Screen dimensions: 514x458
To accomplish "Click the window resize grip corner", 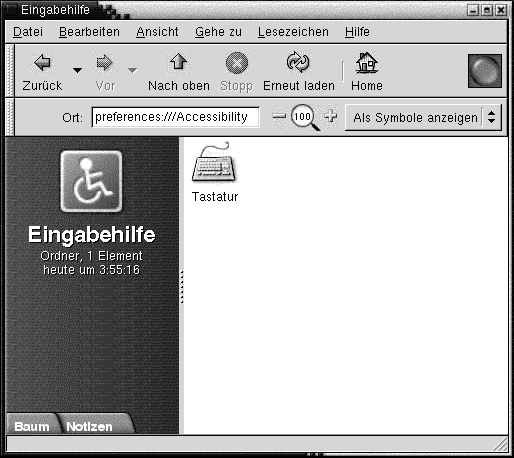I will coord(500,445).
